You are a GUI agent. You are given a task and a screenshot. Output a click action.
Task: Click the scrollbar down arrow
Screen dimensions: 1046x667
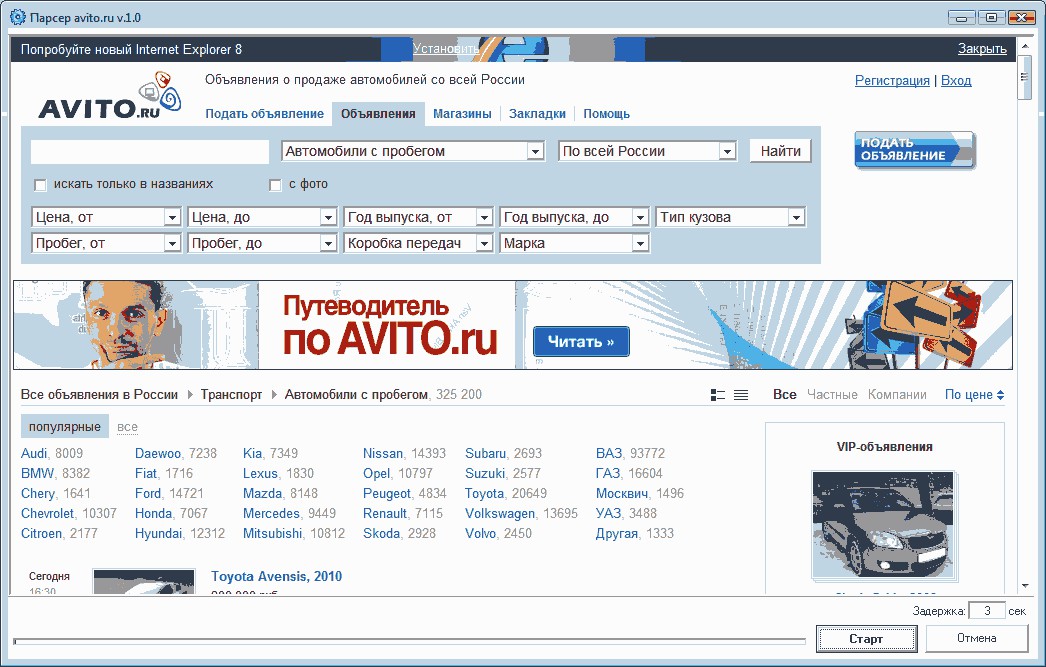coord(1025,586)
